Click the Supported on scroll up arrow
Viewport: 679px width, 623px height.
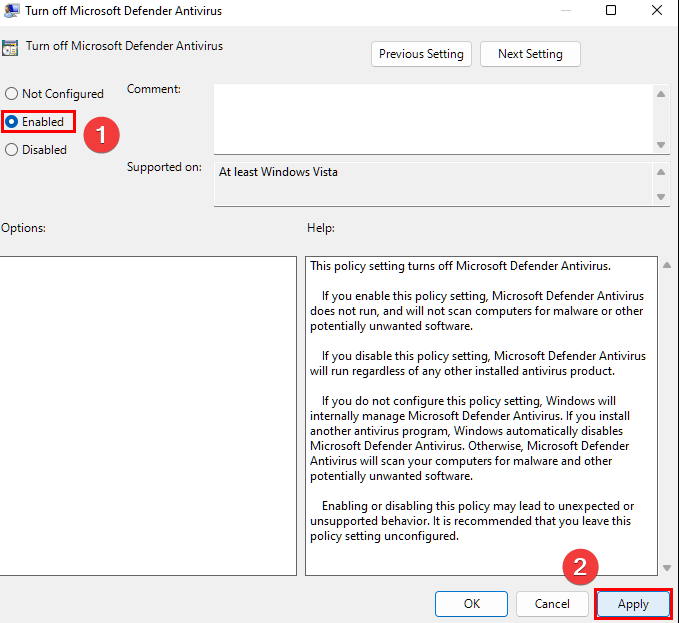point(661,172)
